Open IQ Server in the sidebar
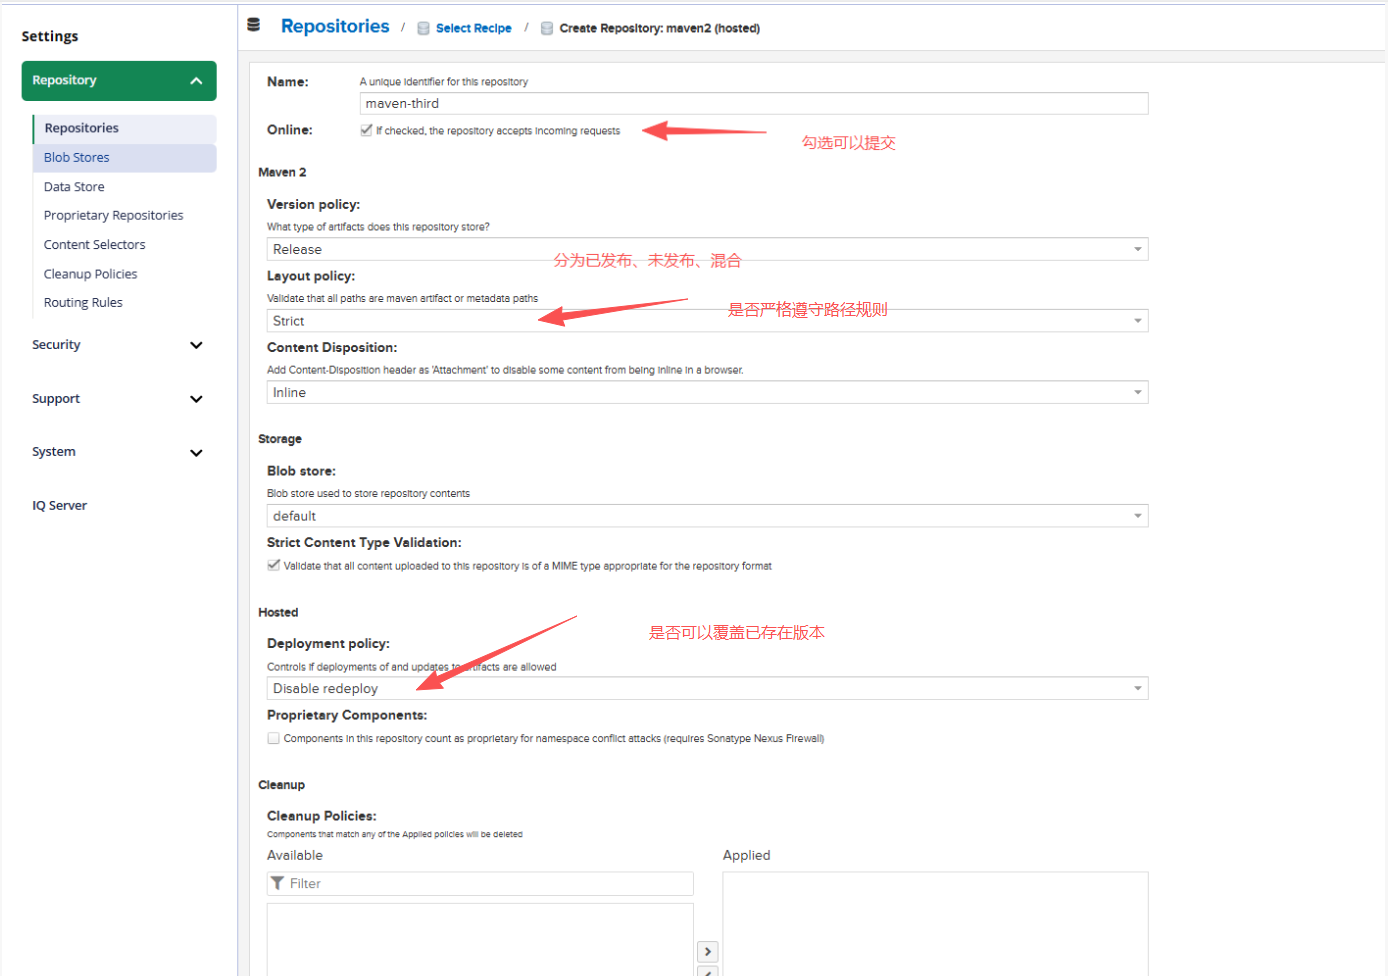Image resolution: width=1388 pixels, height=976 pixels. (x=60, y=506)
